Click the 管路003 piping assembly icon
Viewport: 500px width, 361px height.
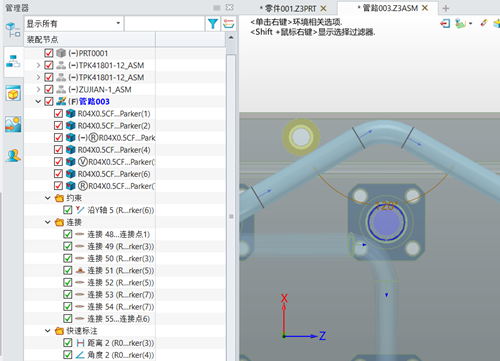click(61, 101)
